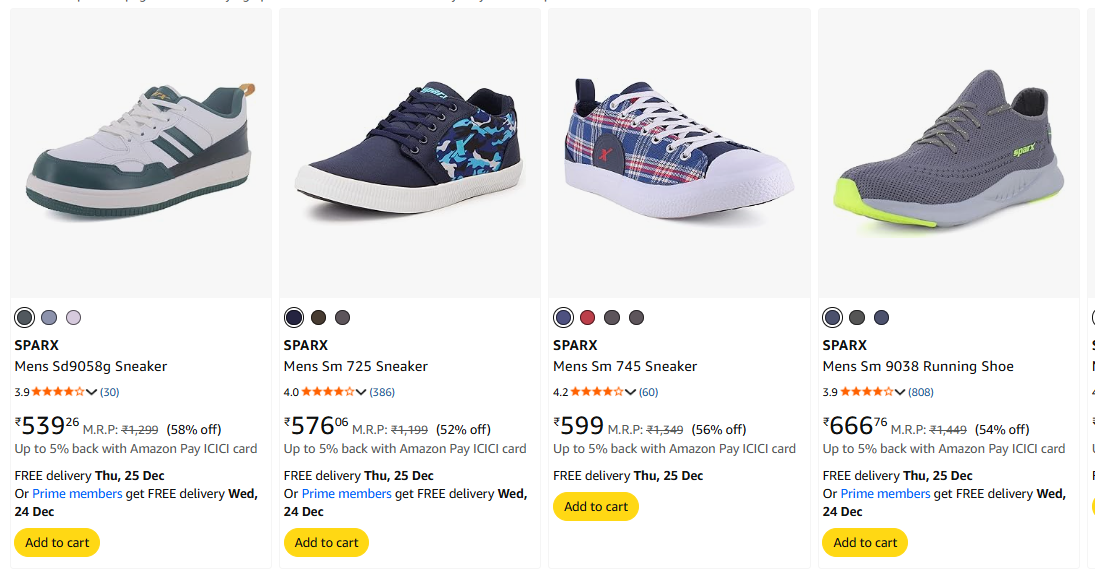1095x572 pixels.
Task: Add the Sm 745 Sneaker to cart
Action: point(596,507)
